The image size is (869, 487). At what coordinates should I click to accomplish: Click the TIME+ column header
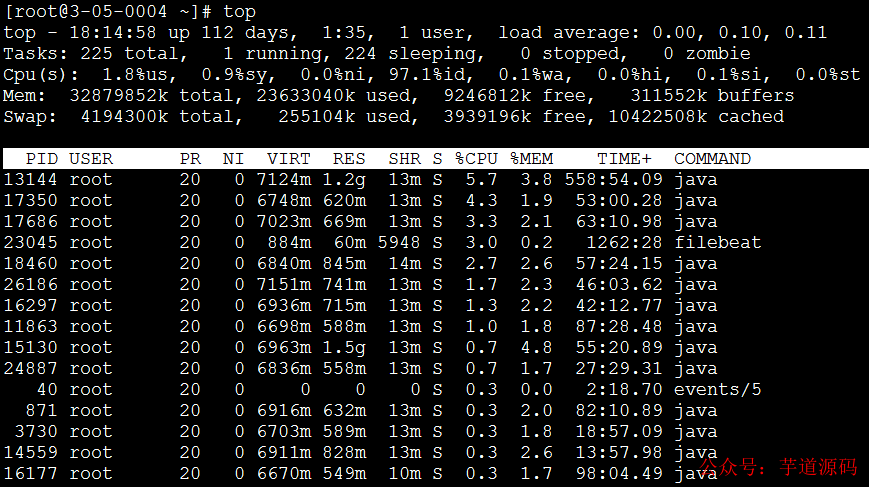click(624, 159)
